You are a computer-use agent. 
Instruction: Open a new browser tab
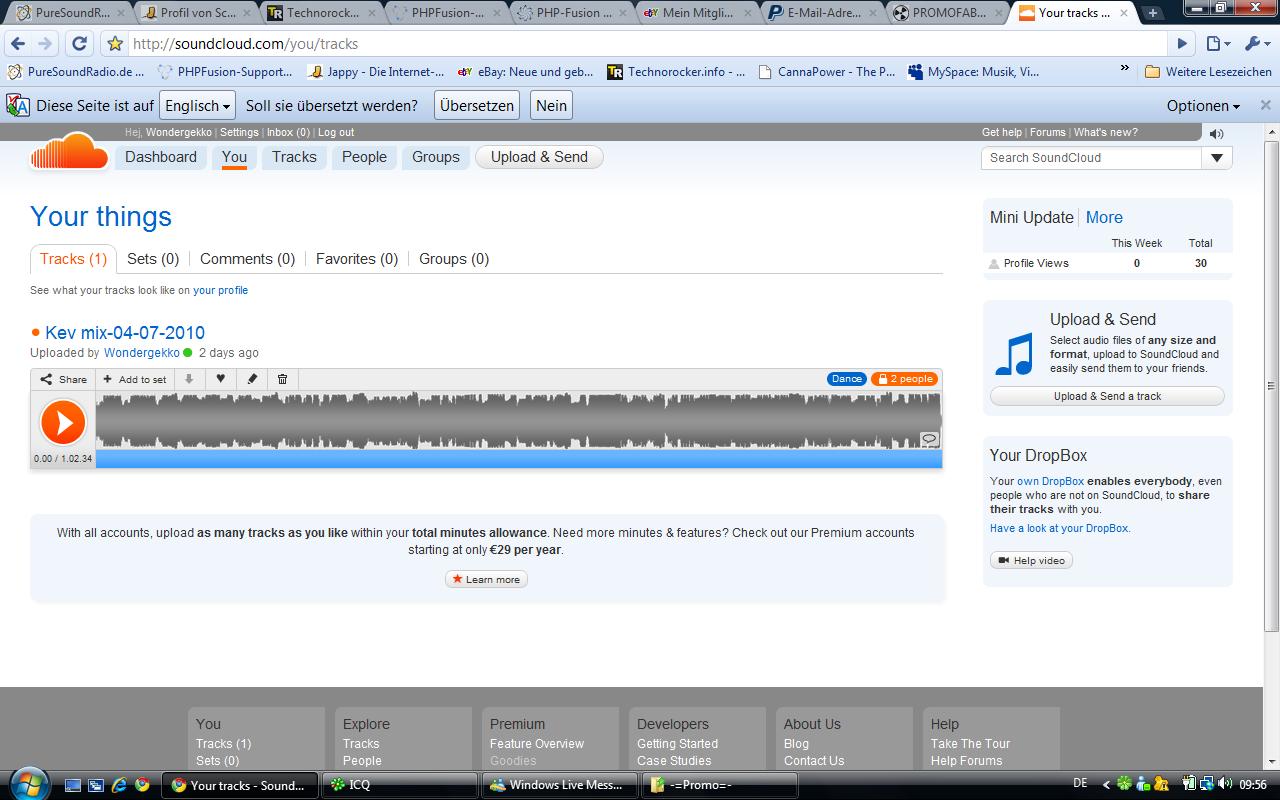(x=1152, y=13)
